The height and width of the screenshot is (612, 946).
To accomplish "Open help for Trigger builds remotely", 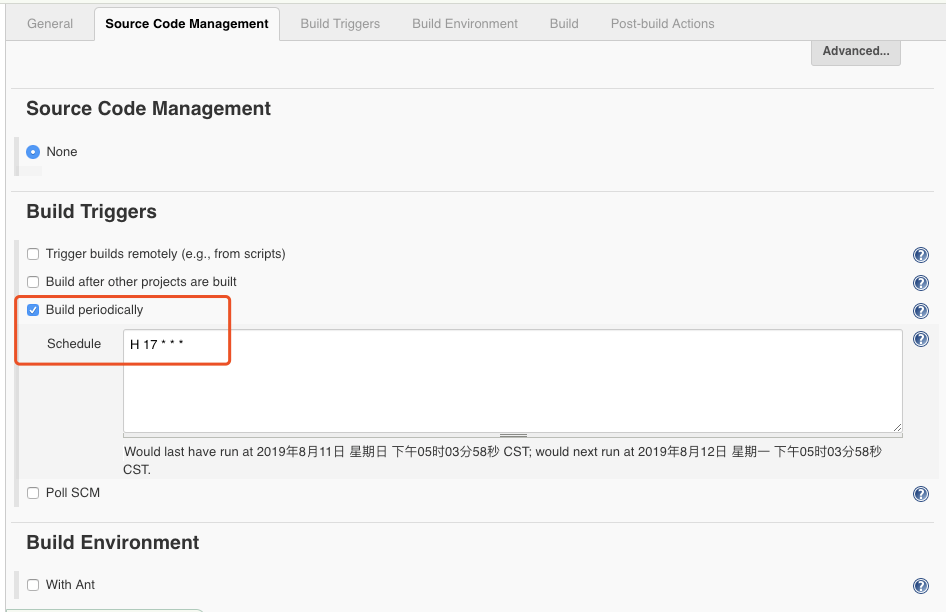I will coord(921,255).
